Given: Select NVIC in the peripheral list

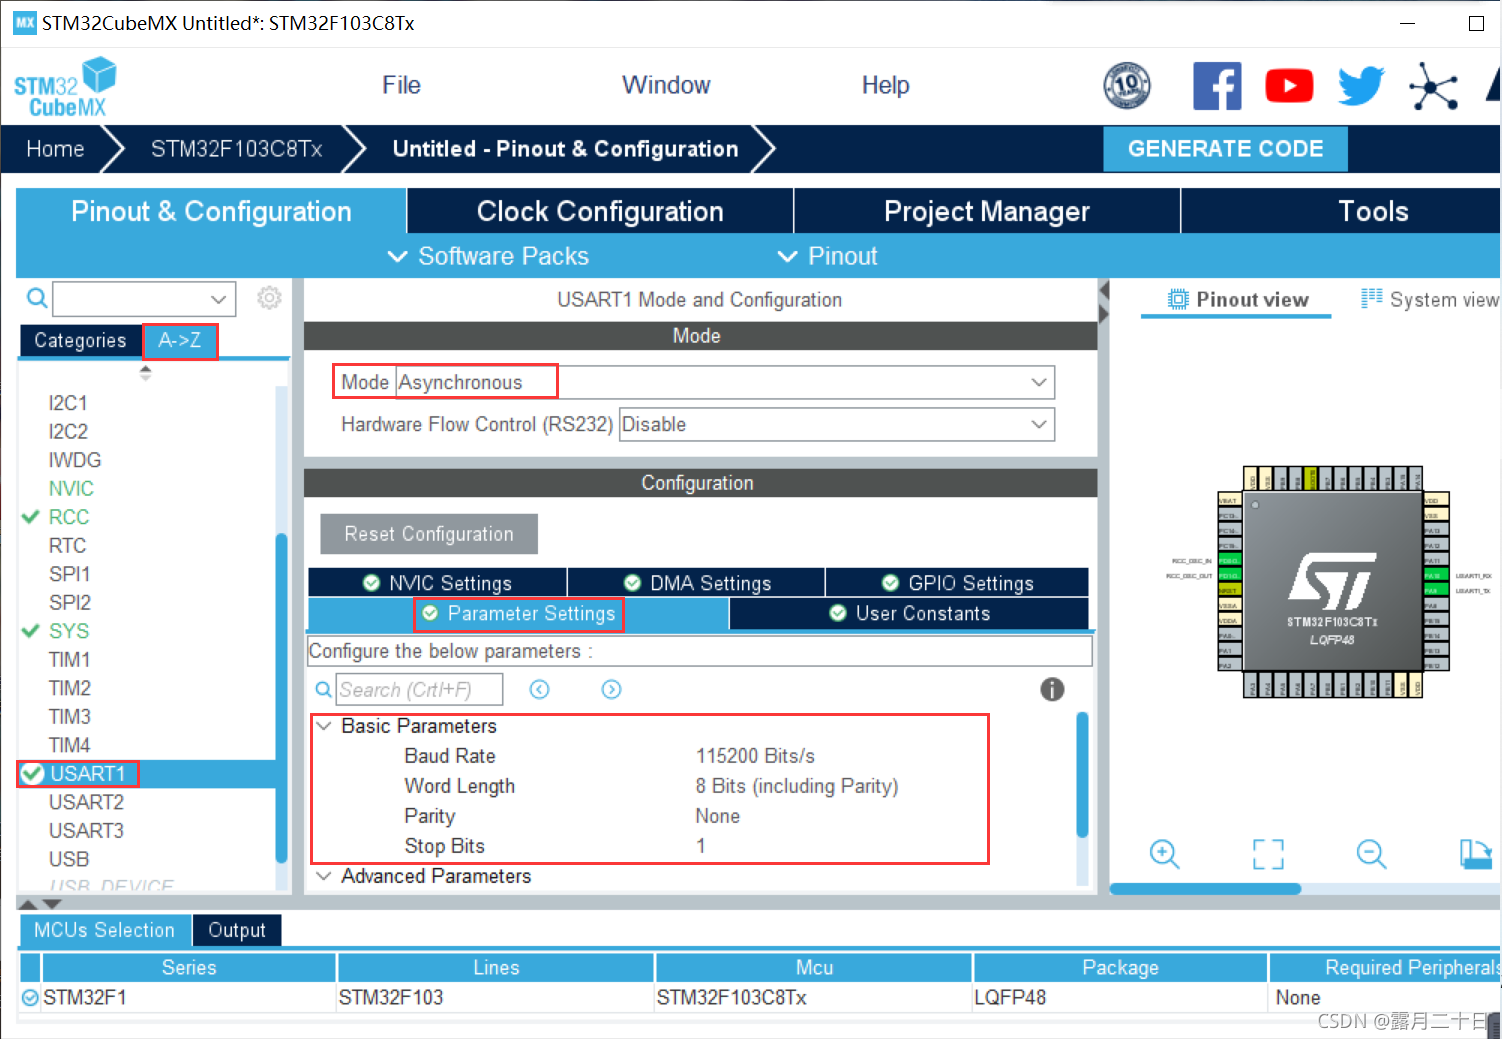Looking at the screenshot, I should [71, 489].
